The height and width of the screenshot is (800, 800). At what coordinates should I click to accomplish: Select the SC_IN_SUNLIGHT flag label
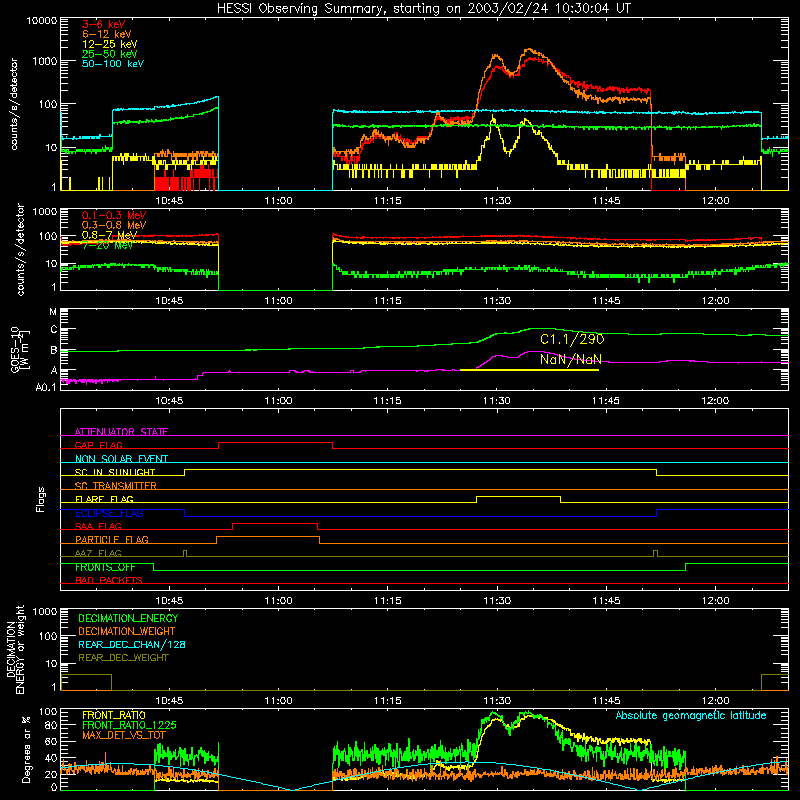pos(115,472)
